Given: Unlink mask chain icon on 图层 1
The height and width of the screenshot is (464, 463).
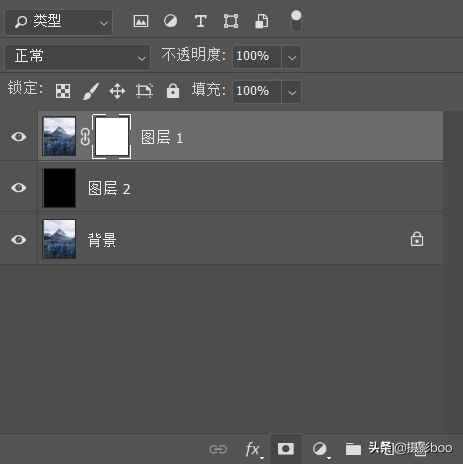Looking at the screenshot, I should 85,137.
